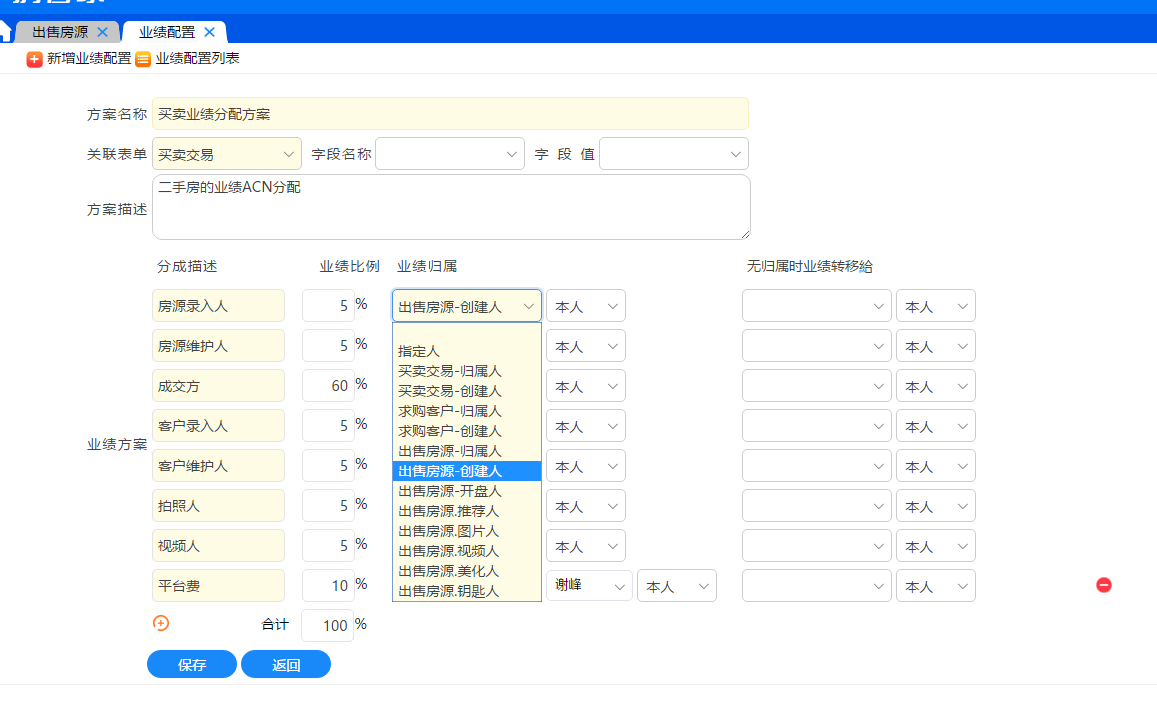Click the 保存 button
This screenshot has width=1157, height=710.
coord(192,665)
